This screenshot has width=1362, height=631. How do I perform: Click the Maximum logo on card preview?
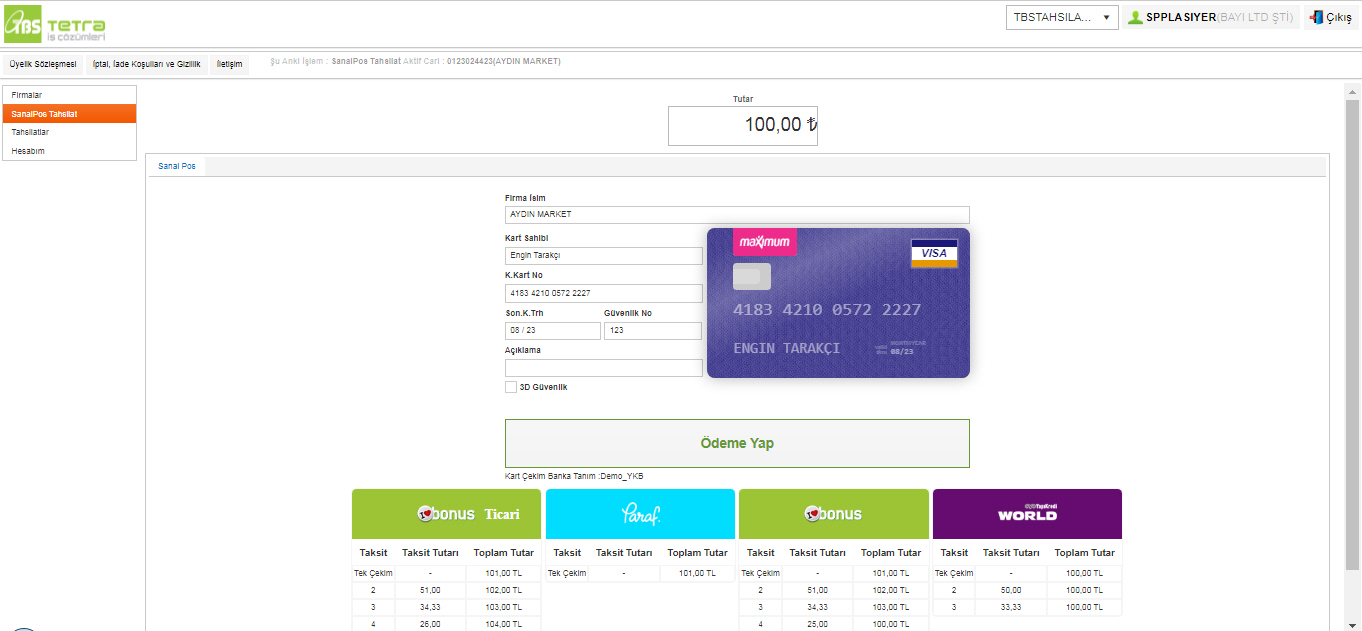point(765,242)
